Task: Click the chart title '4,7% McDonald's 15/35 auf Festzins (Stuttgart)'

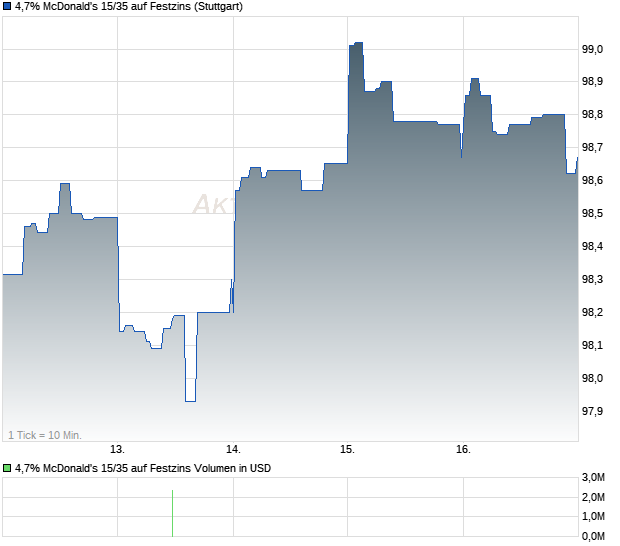Action: pyautogui.click(x=129, y=6)
